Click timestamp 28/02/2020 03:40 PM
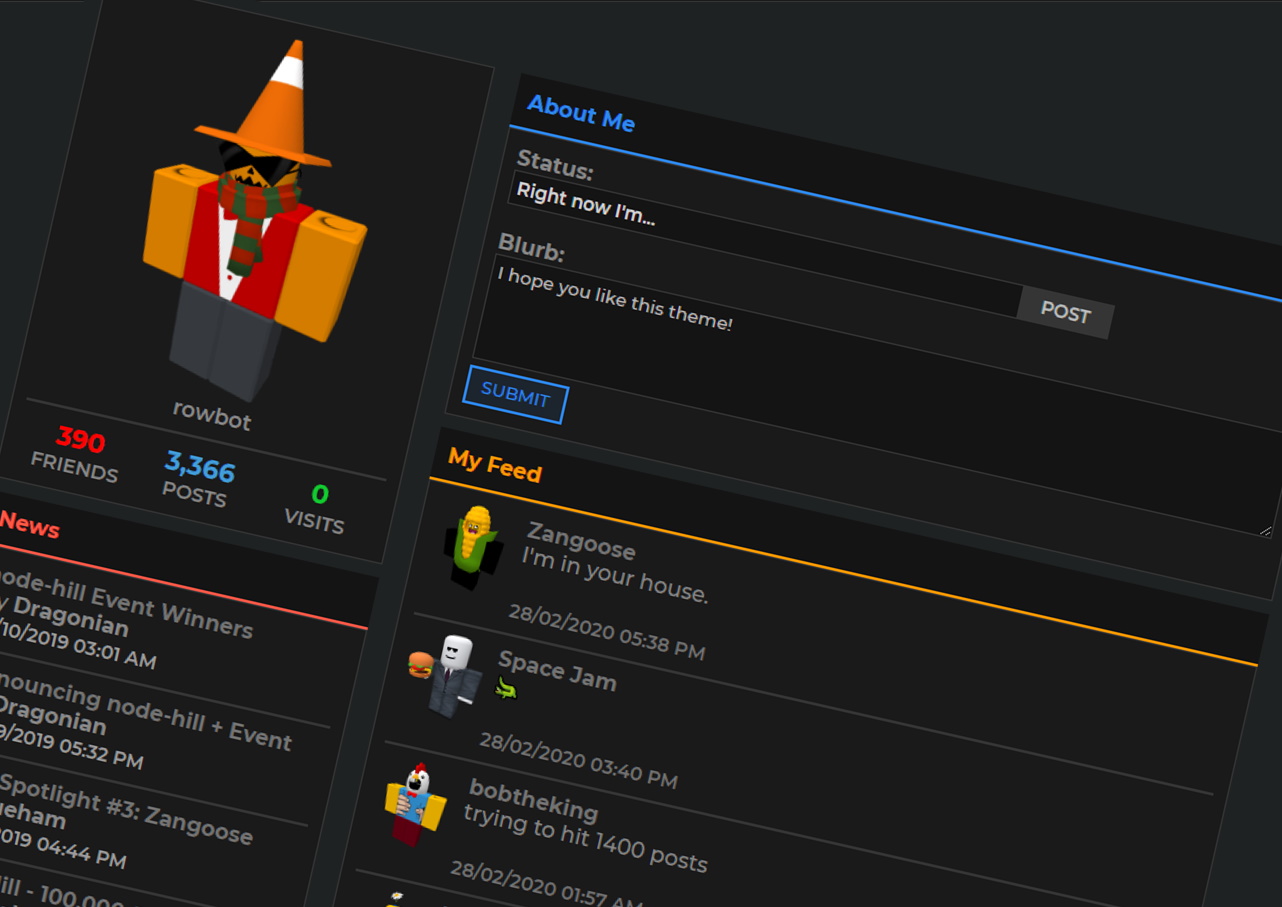 (x=578, y=760)
